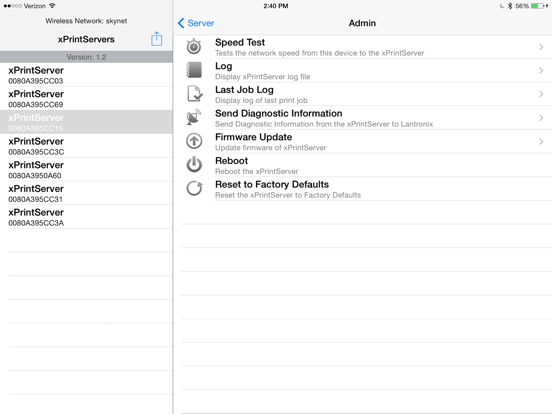
Task: Select xPrintServer 0080A3950A60
Action: [x=86, y=169]
